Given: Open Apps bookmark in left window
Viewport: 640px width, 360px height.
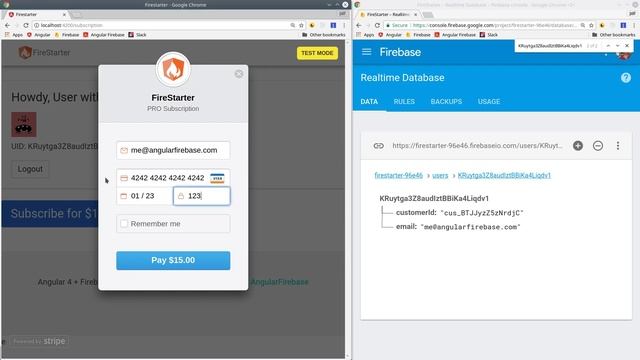Looking at the screenshot, I should click(x=14, y=35).
